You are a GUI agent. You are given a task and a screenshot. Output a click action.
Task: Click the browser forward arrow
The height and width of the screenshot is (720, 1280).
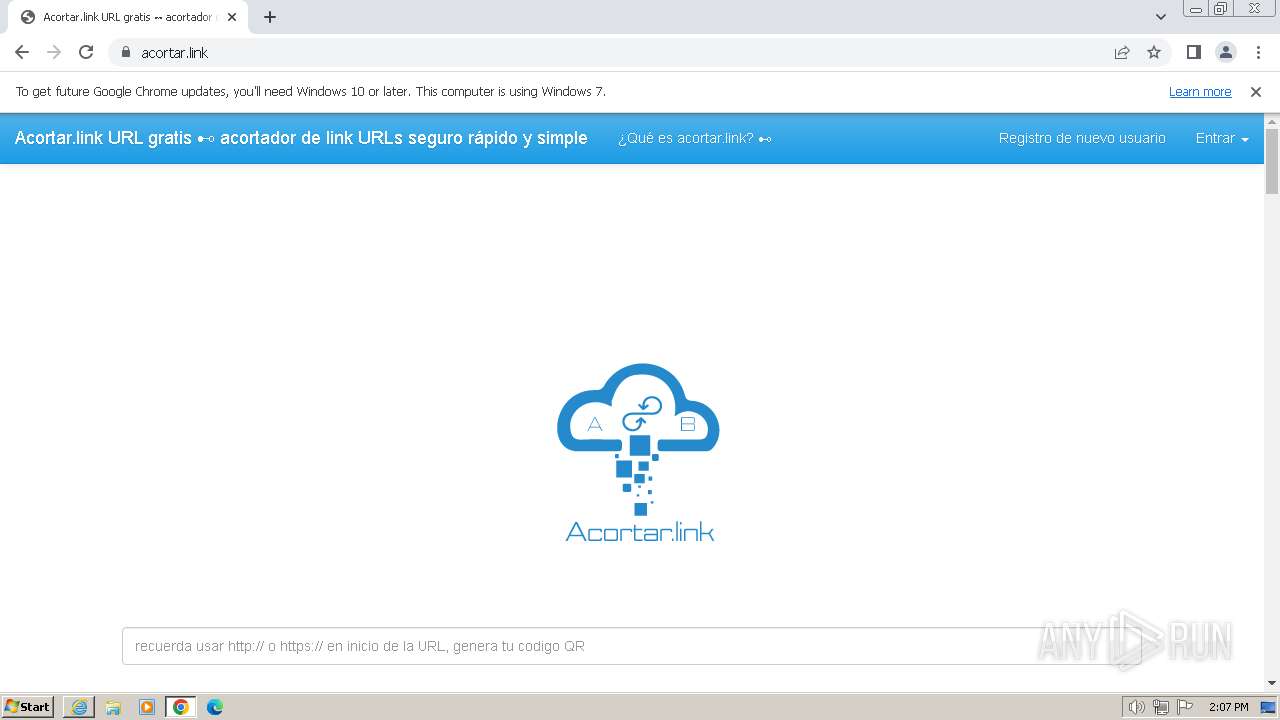pyautogui.click(x=54, y=52)
